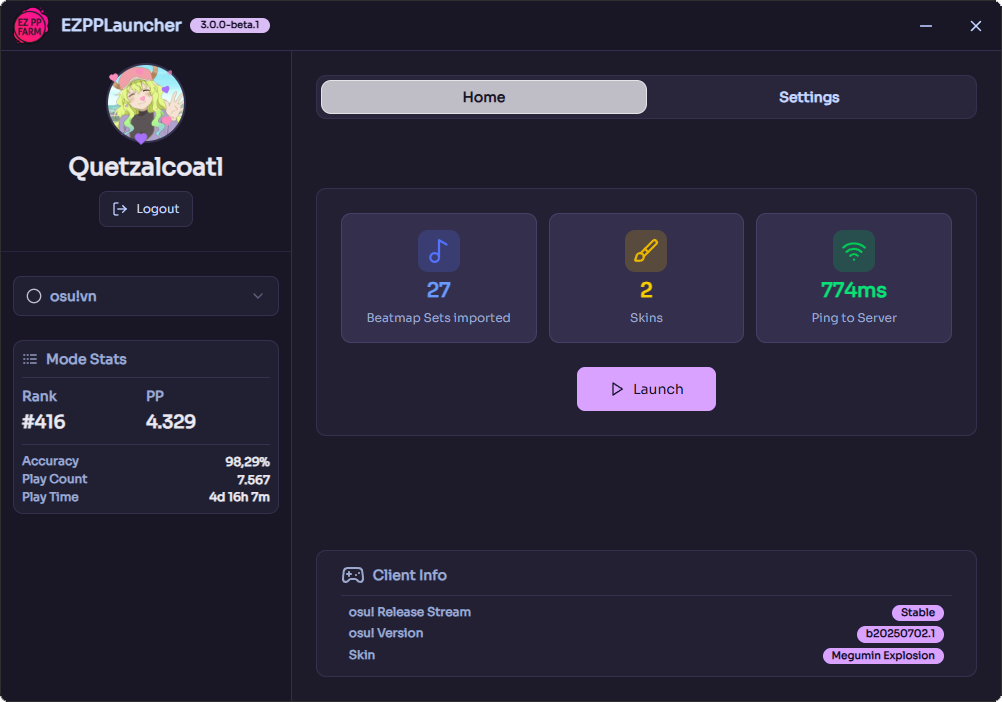The height and width of the screenshot is (702, 1002).
Task: Log out of the Quetzalcoatl account
Action: [146, 209]
